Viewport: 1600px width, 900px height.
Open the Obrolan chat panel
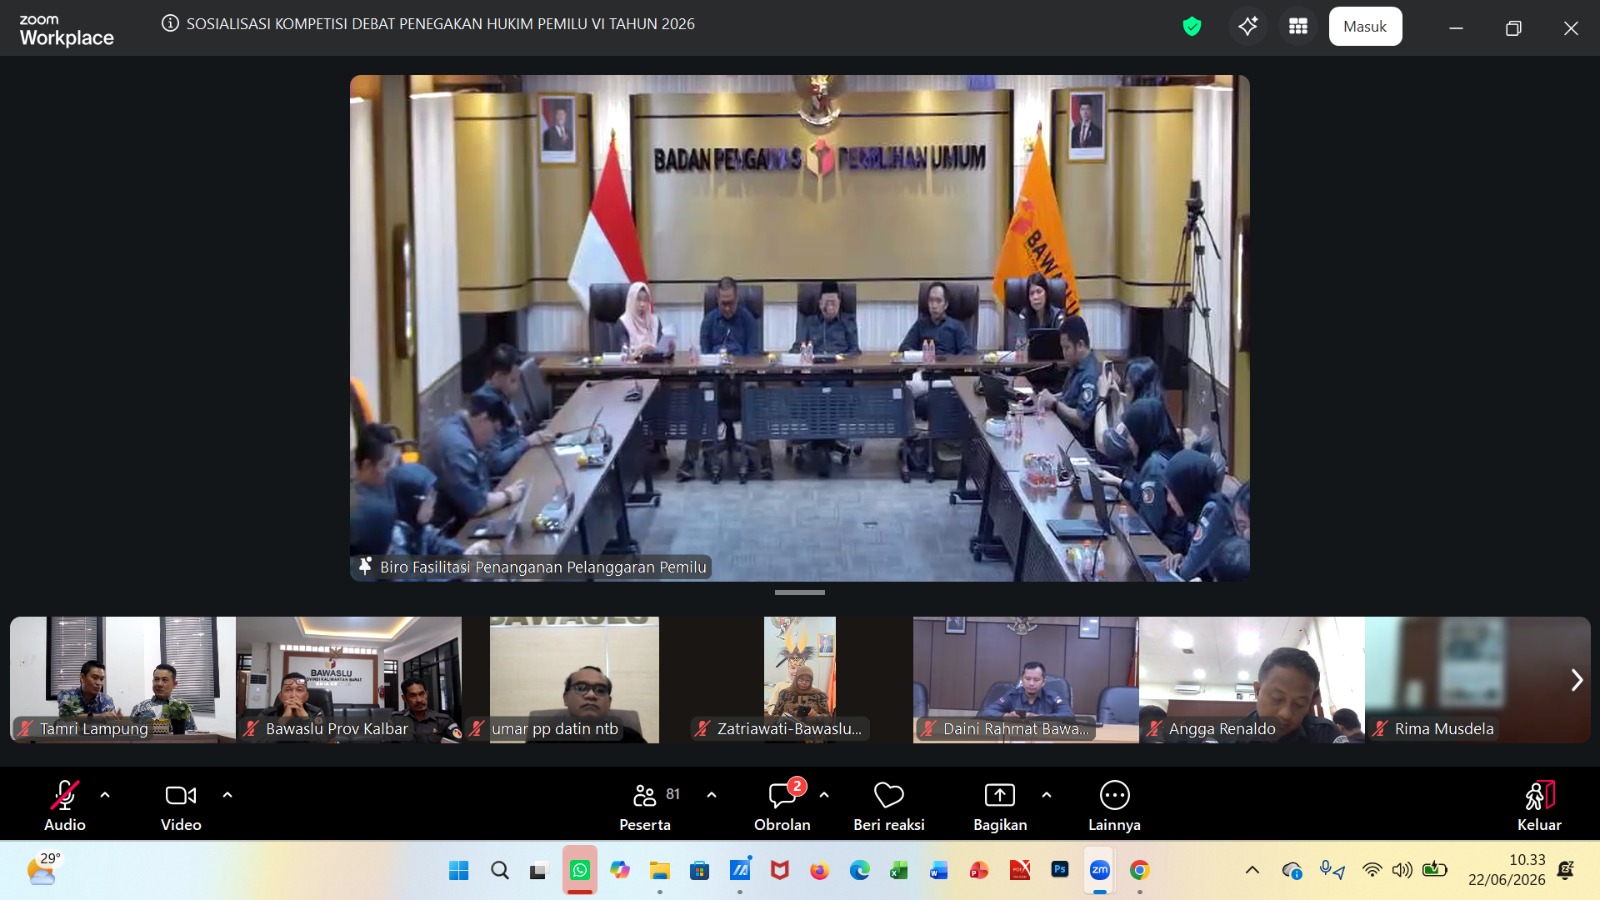point(782,806)
